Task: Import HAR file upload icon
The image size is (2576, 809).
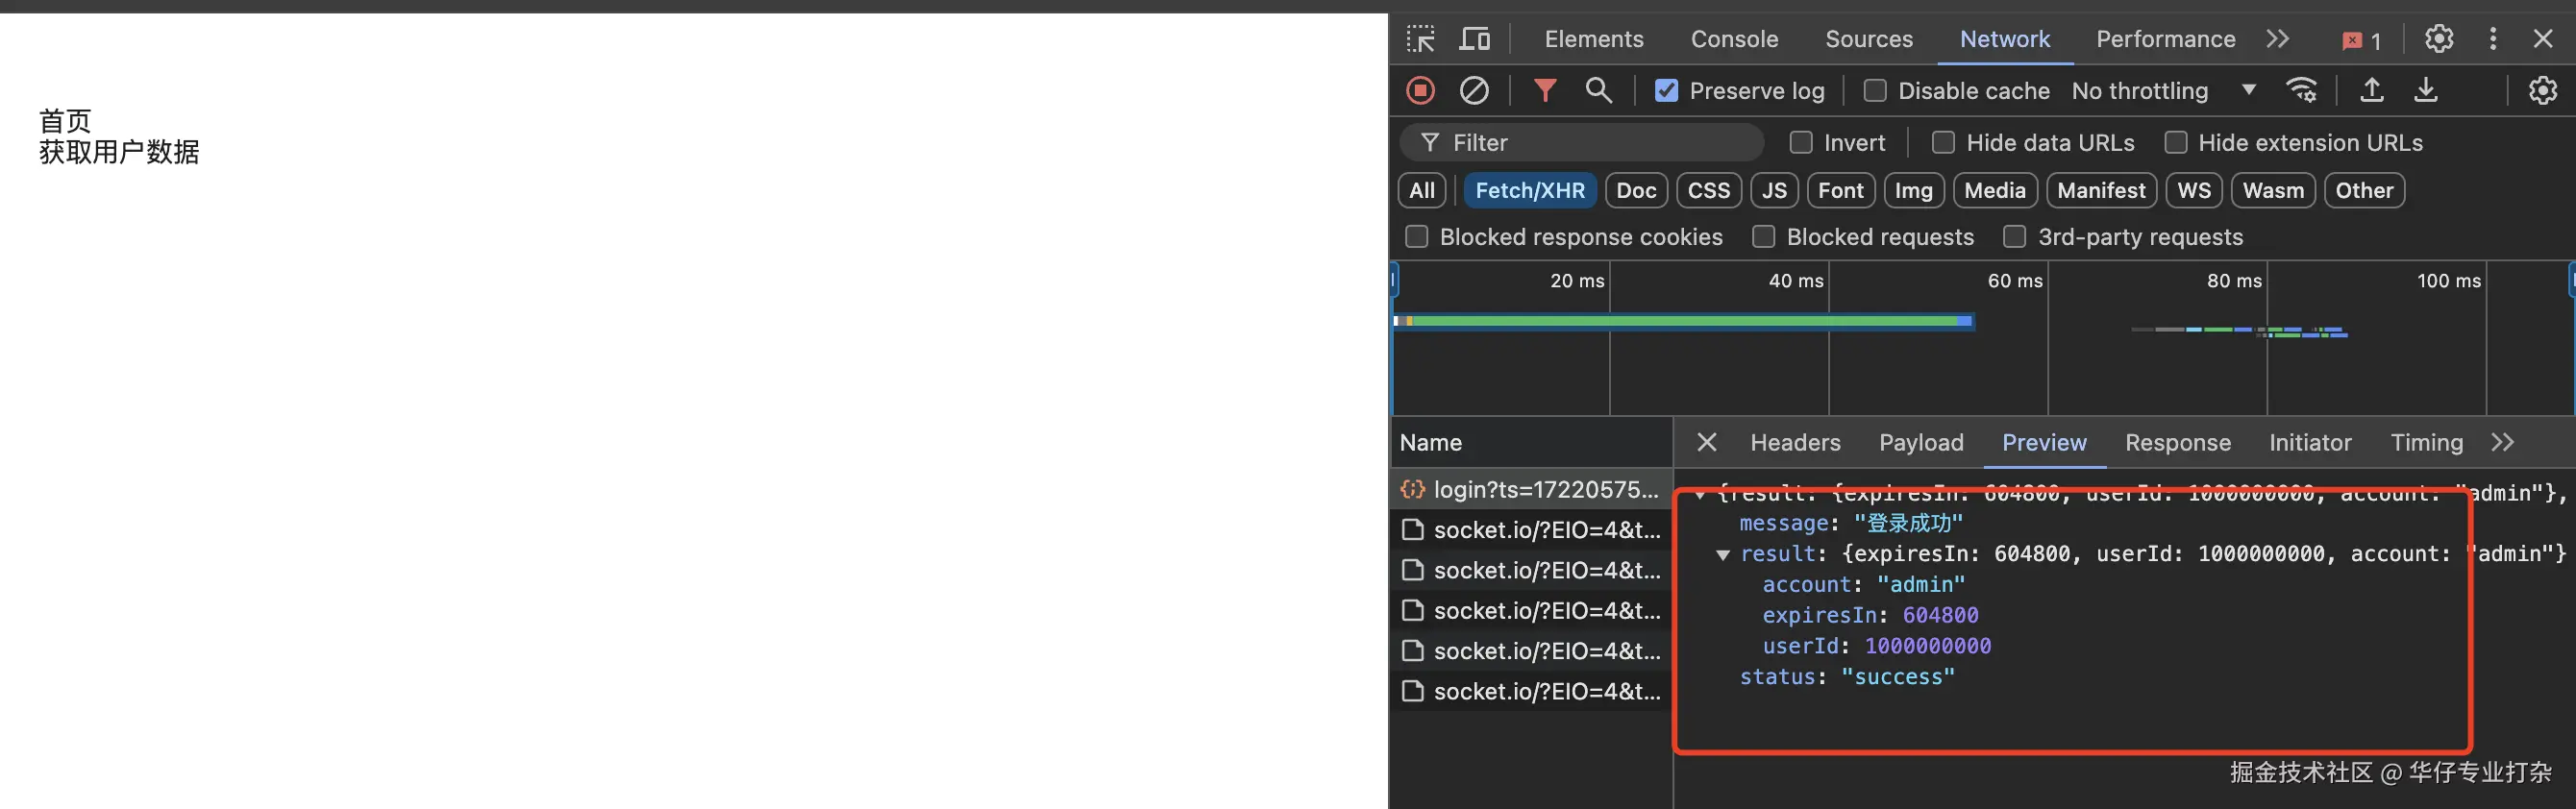Action: coord(2371,91)
